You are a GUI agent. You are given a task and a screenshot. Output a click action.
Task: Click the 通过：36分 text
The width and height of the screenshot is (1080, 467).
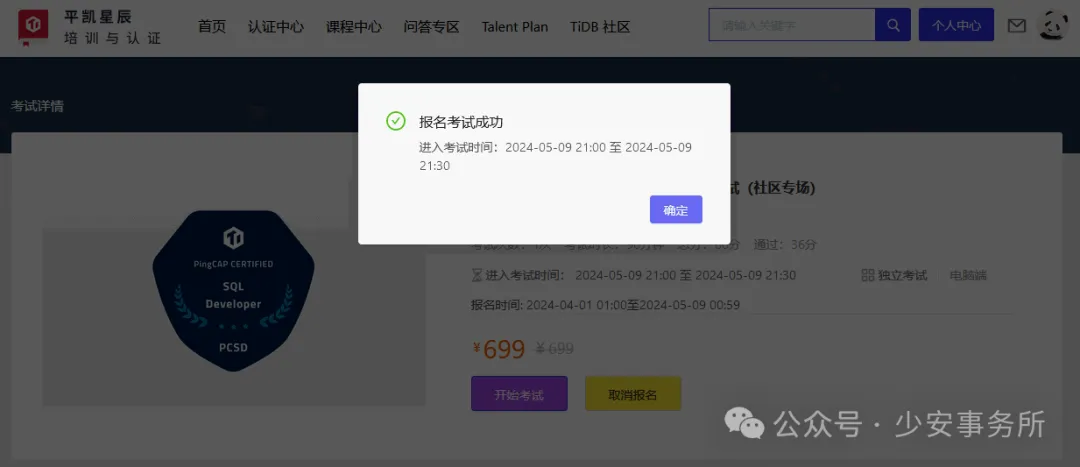[x=785, y=245]
